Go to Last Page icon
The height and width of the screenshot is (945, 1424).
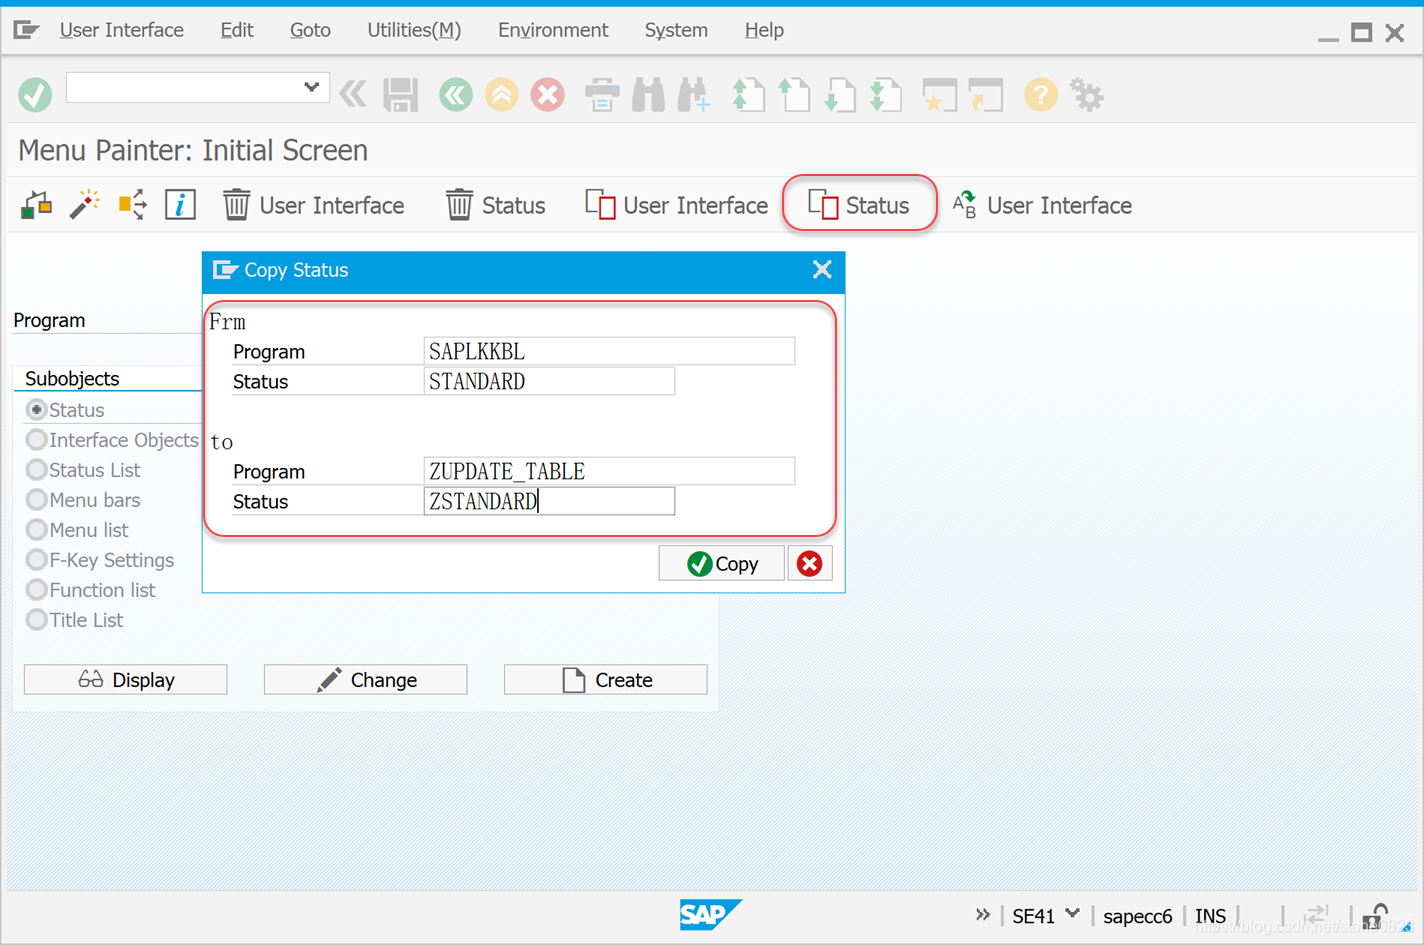pyautogui.click(x=886, y=95)
